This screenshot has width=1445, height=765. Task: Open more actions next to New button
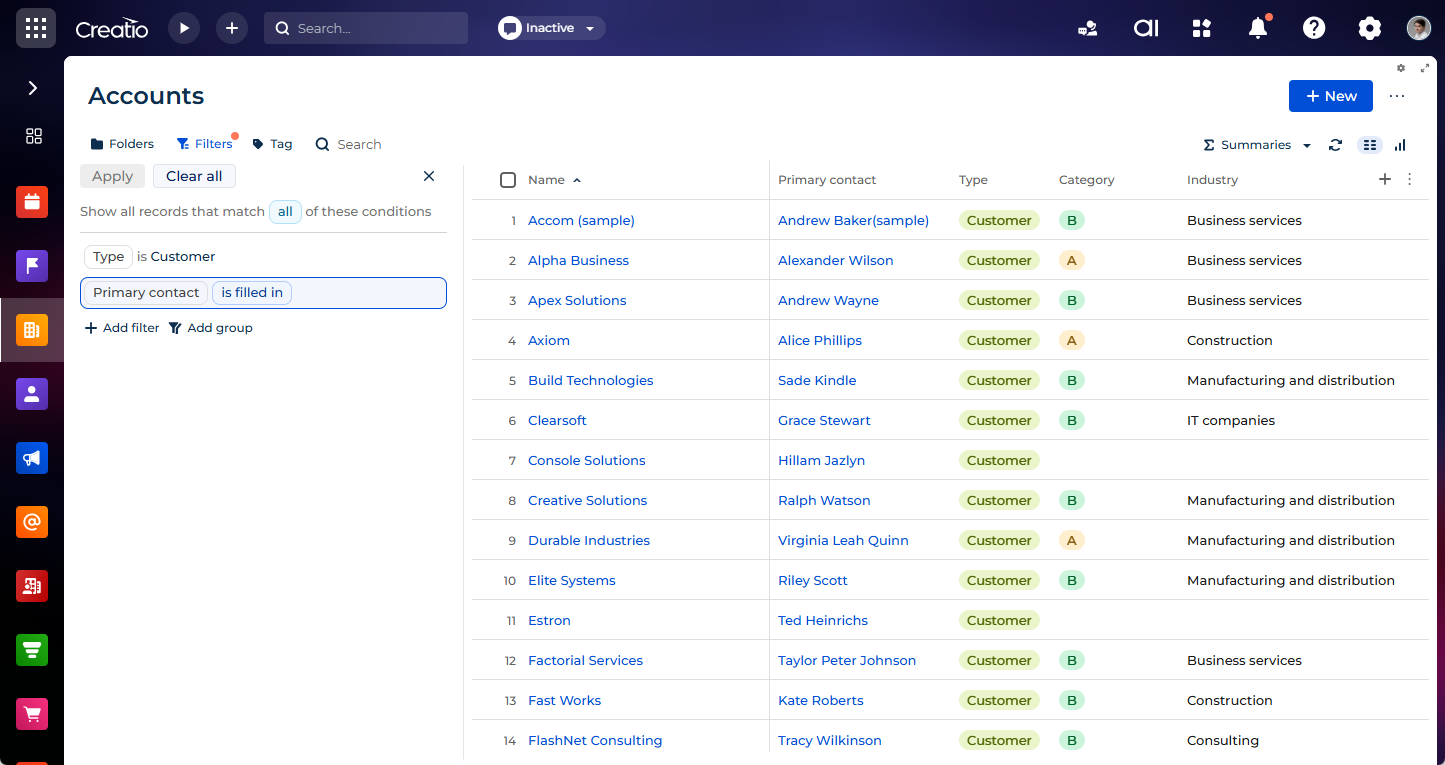tap(1397, 96)
